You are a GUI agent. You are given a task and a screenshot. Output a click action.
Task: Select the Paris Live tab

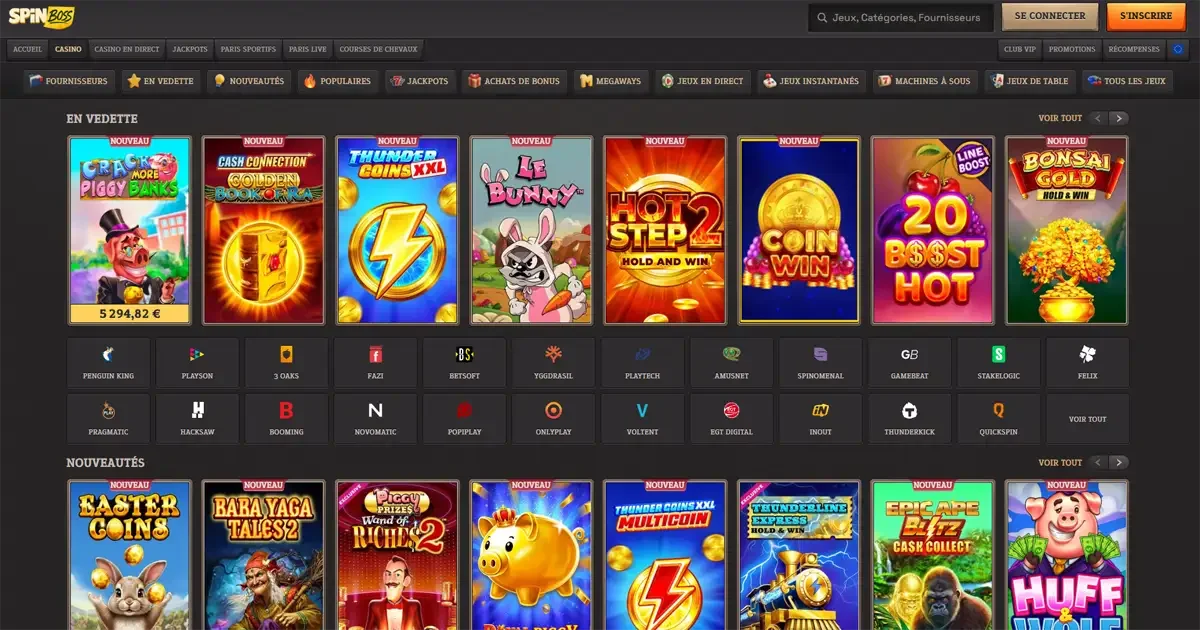pyautogui.click(x=308, y=49)
